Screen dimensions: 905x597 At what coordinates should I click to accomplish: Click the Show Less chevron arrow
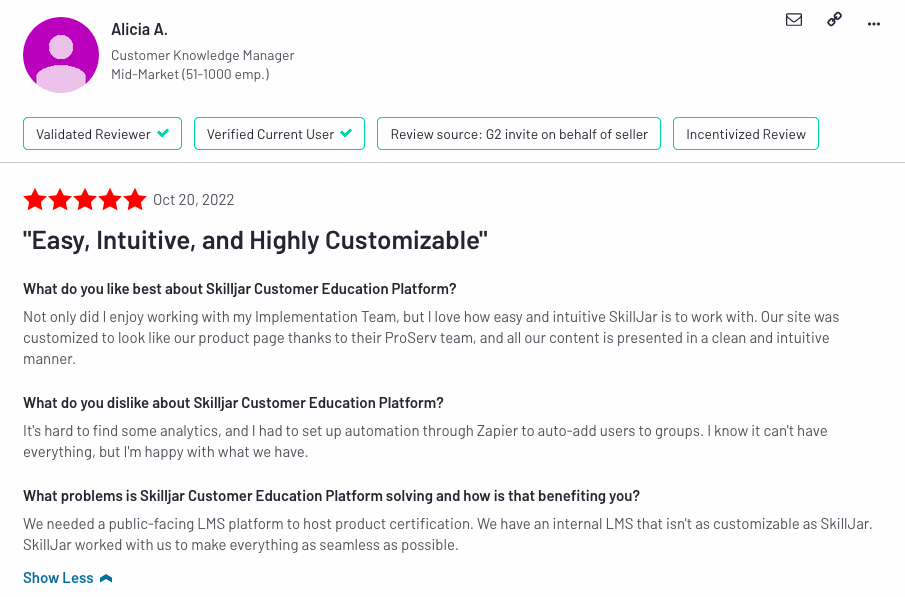click(106, 579)
